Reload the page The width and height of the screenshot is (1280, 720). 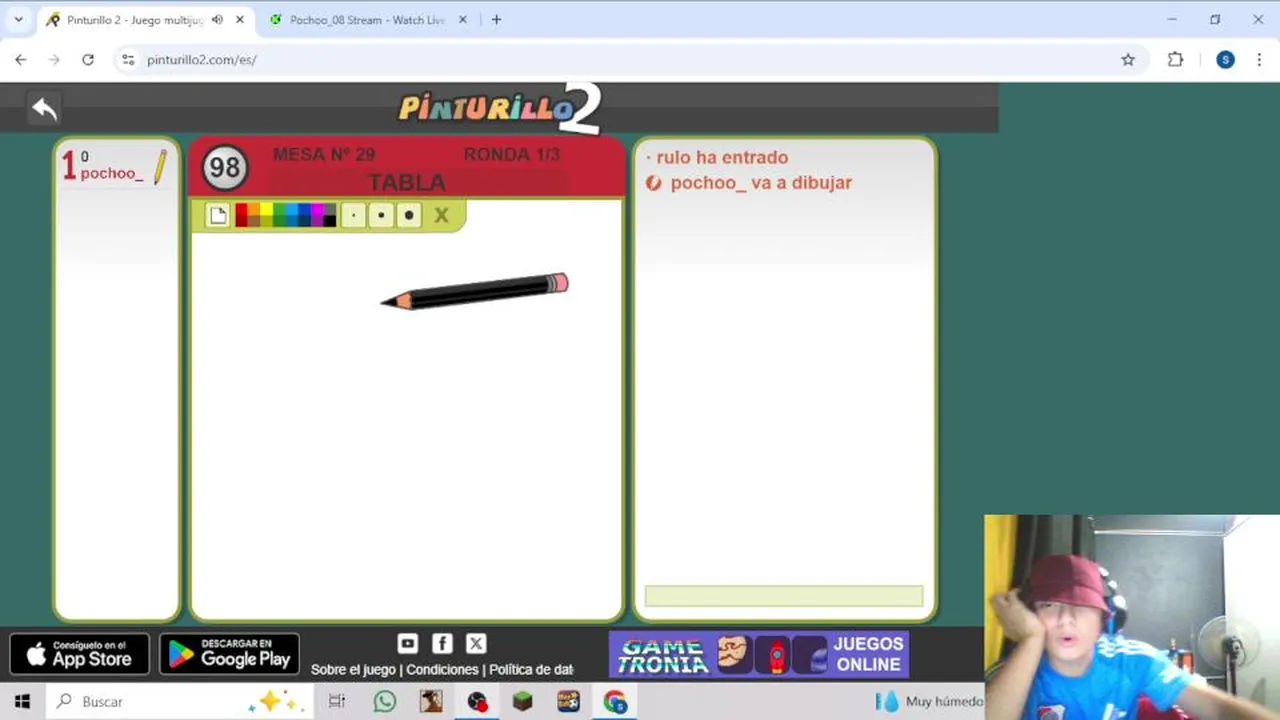[88, 60]
